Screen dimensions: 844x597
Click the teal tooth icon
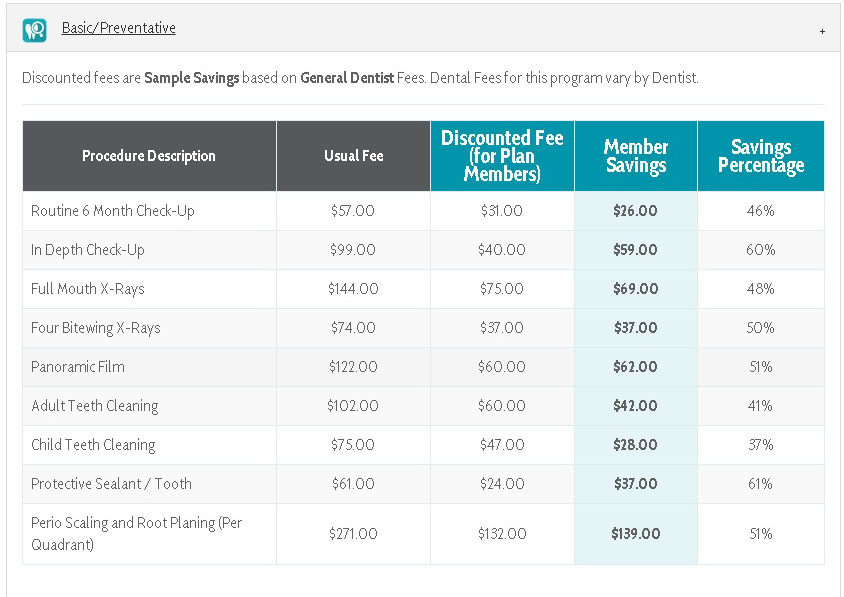(x=35, y=28)
